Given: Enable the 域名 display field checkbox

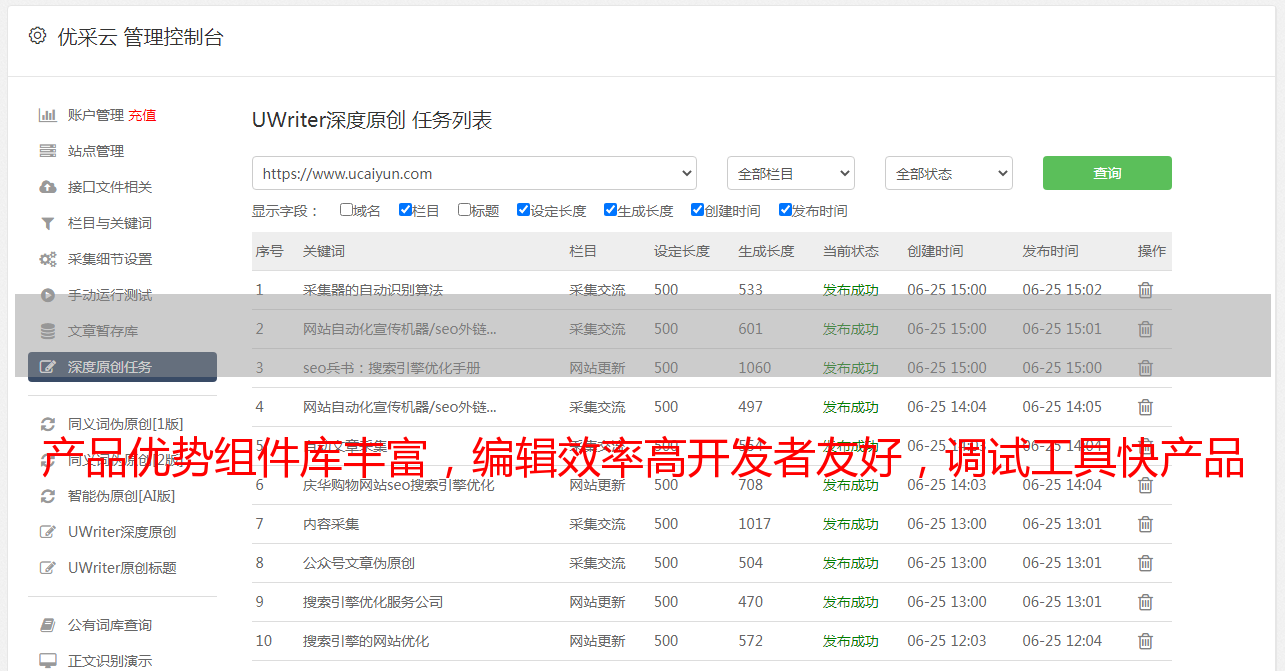Looking at the screenshot, I should click(x=346, y=210).
